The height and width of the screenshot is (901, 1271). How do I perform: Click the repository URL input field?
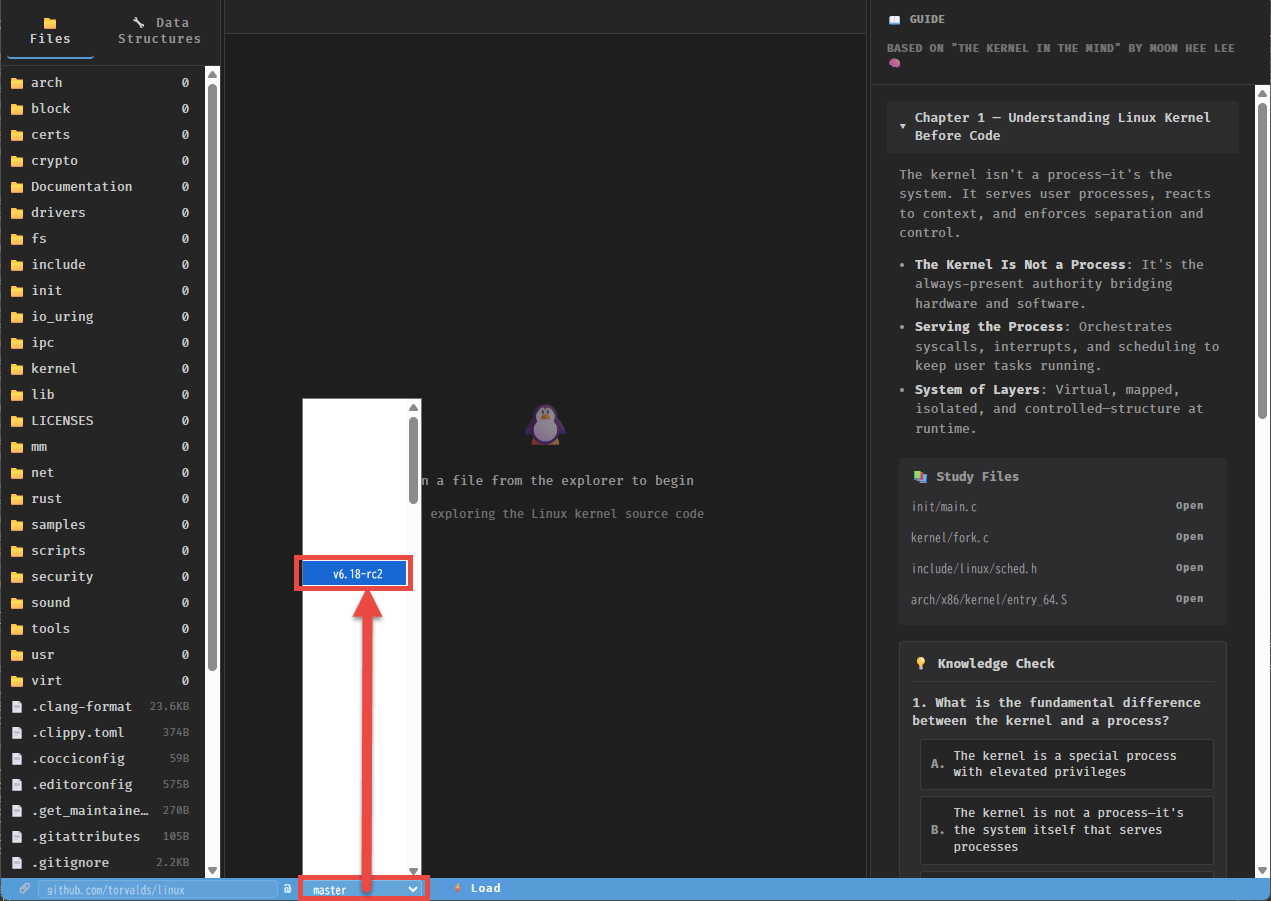point(157,889)
